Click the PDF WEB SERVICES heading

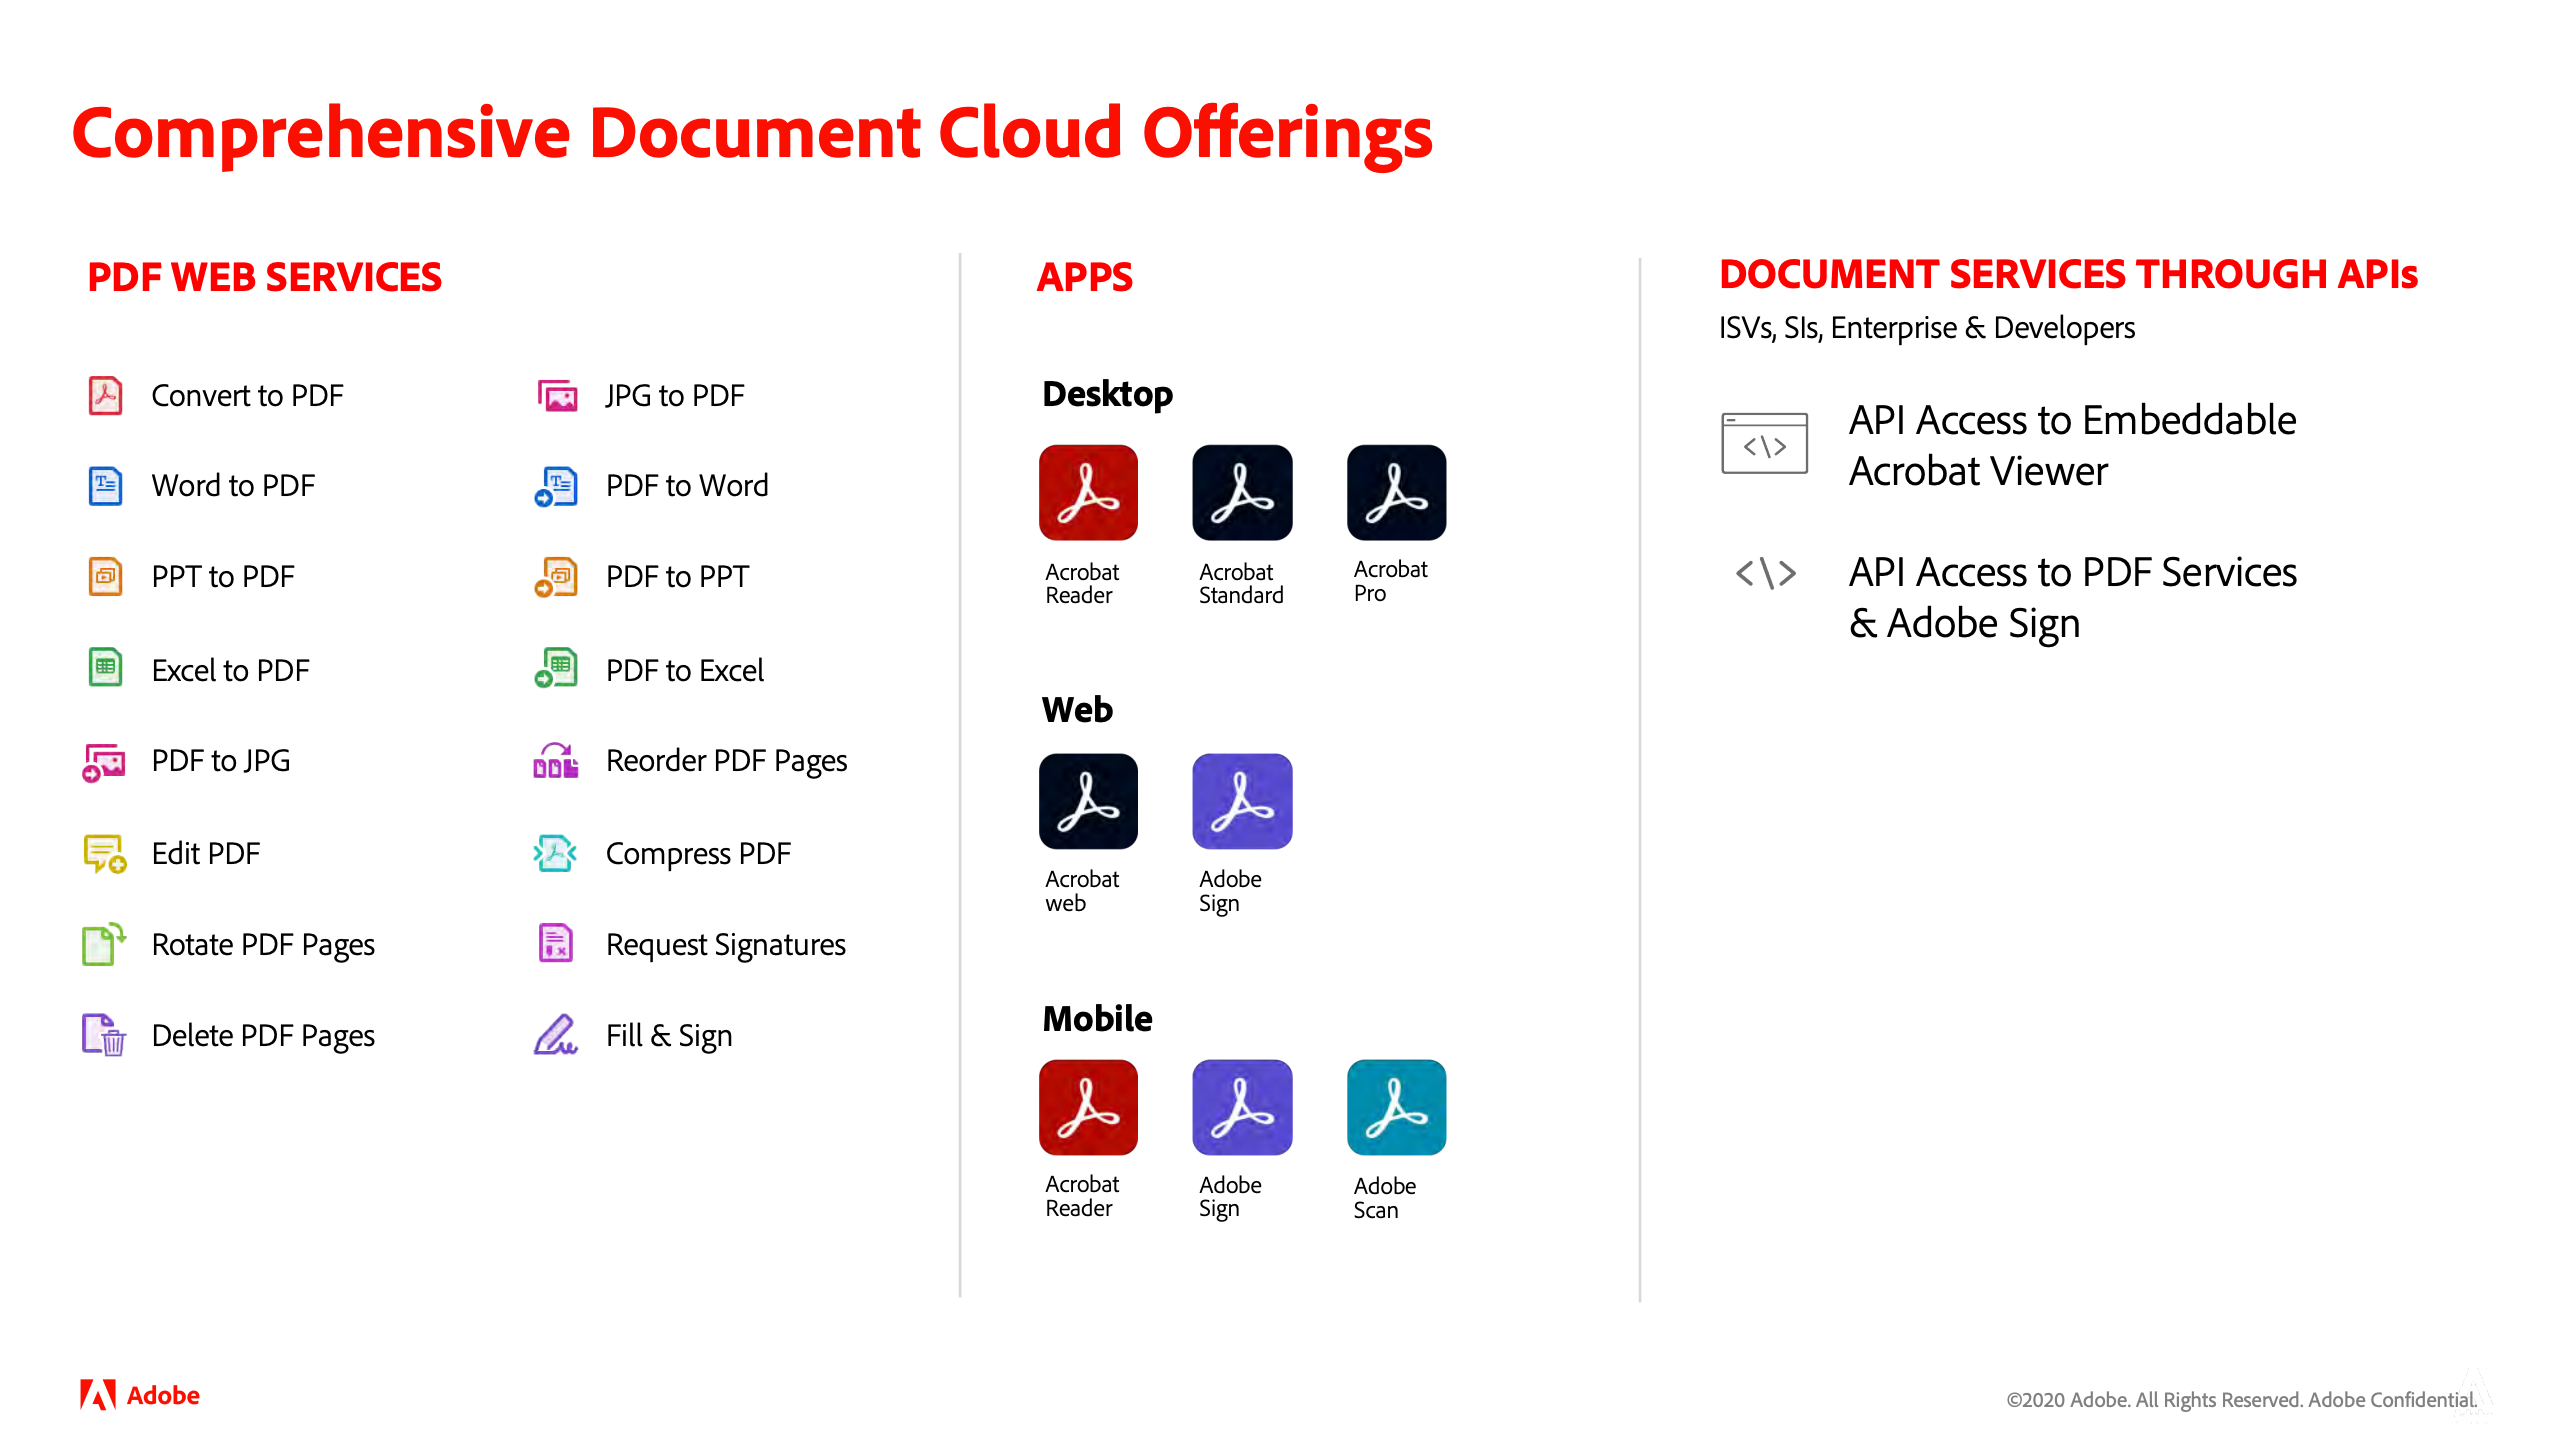(x=265, y=277)
